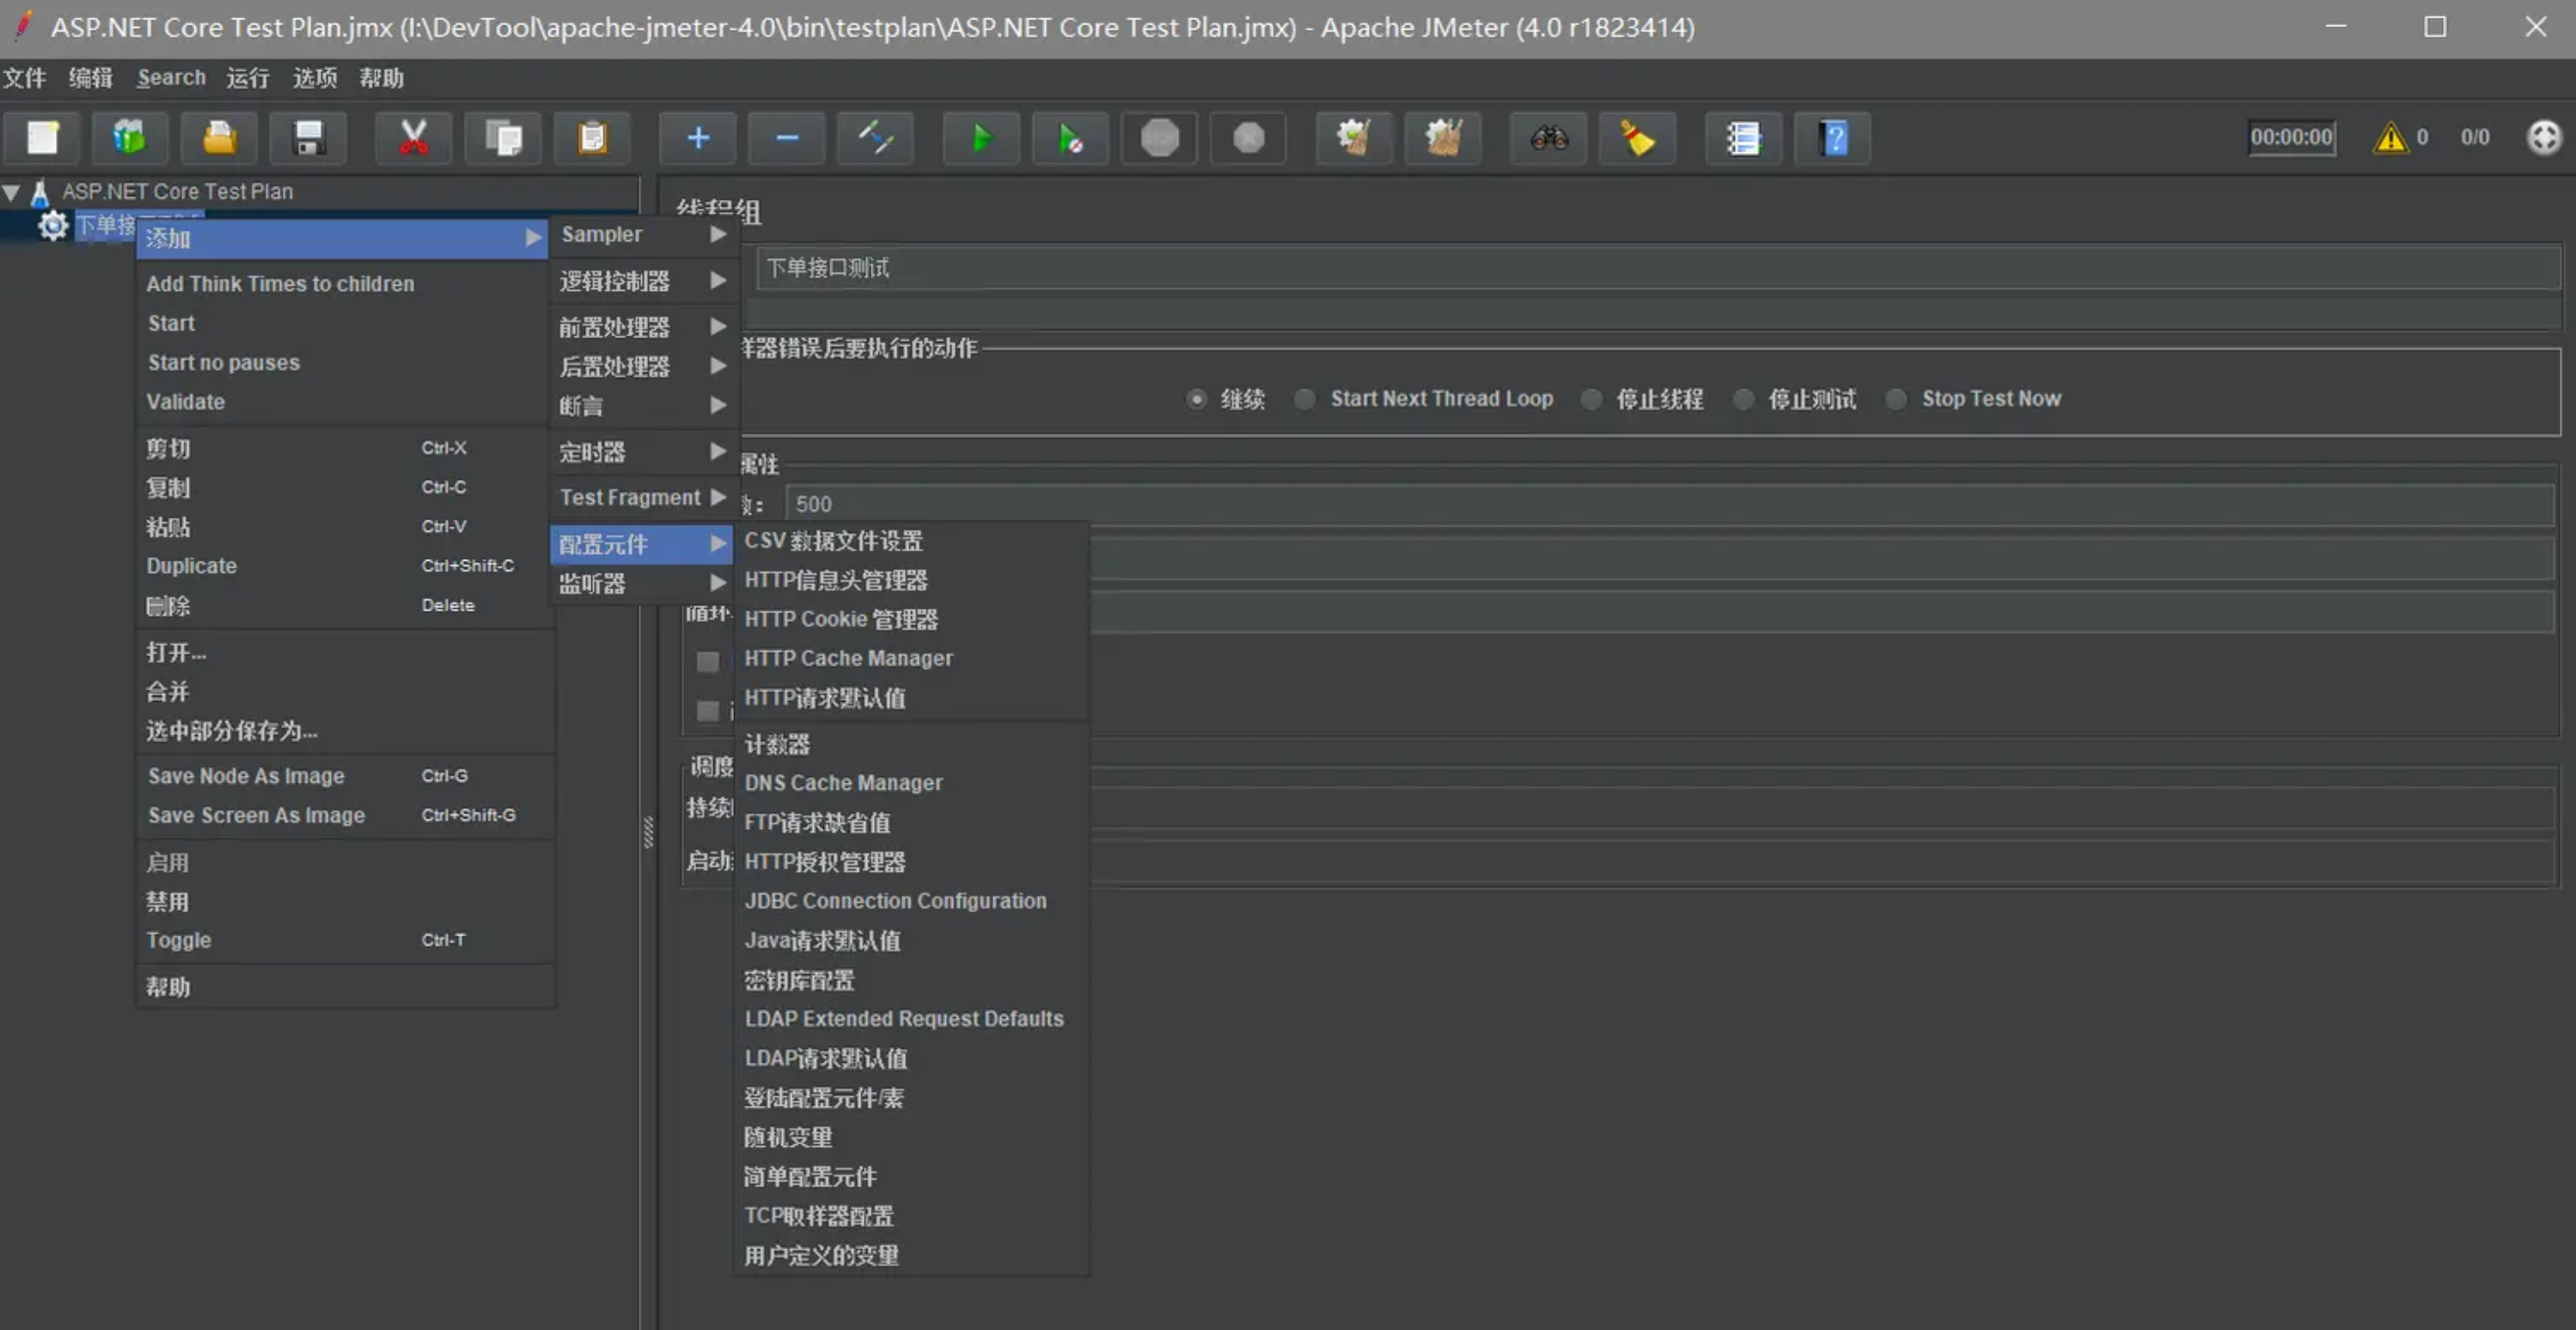Choose the 停止线程 radio option

(x=1591, y=399)
